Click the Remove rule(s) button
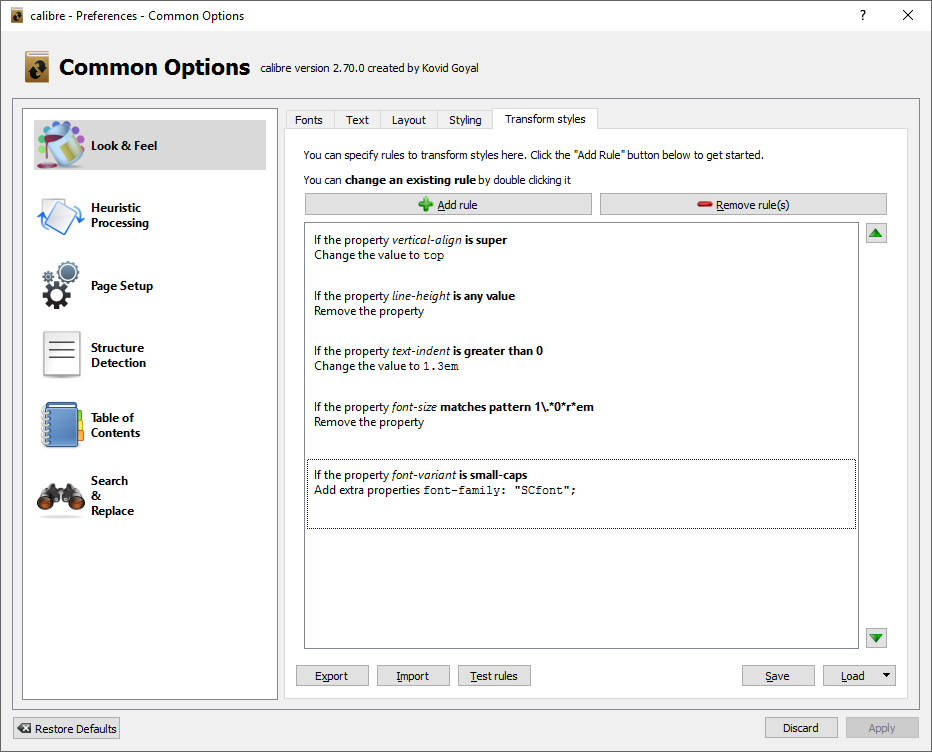Screen dimensions: 932x752 743,205
